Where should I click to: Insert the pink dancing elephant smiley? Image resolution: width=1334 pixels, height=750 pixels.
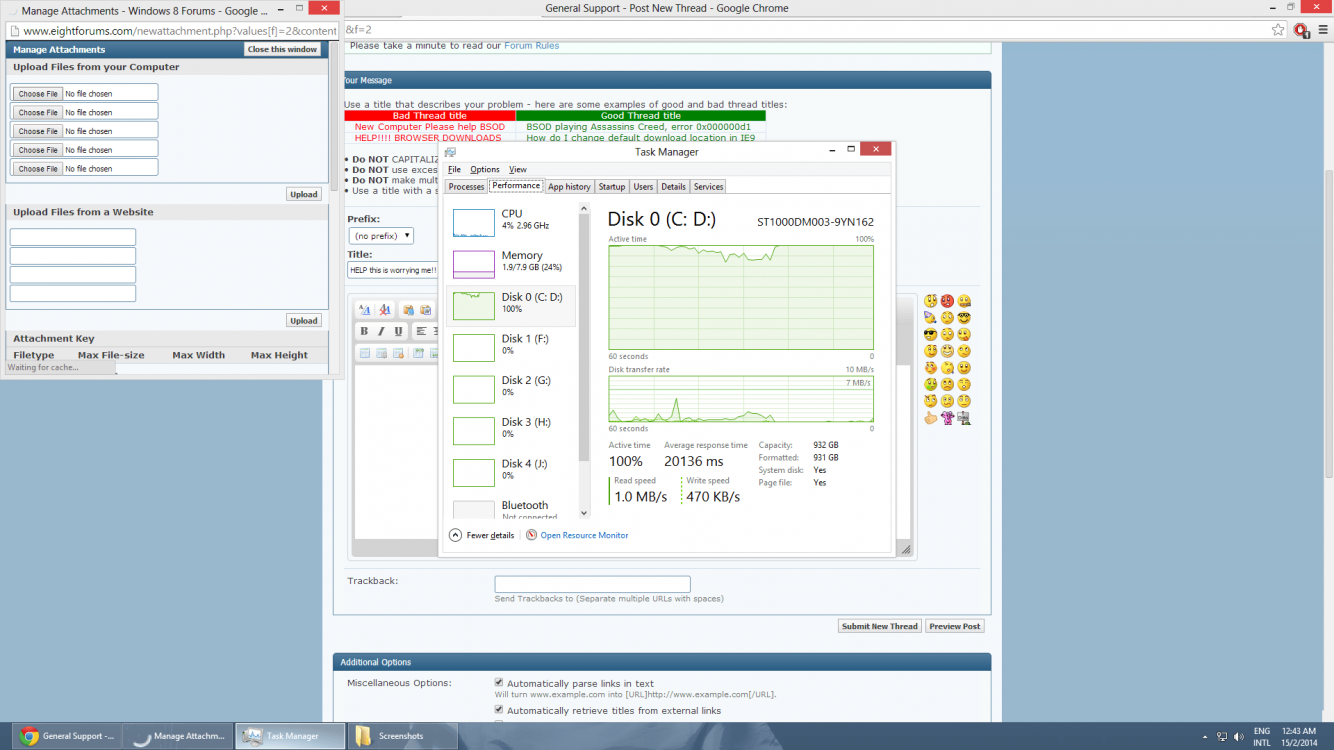click(947, 417)
